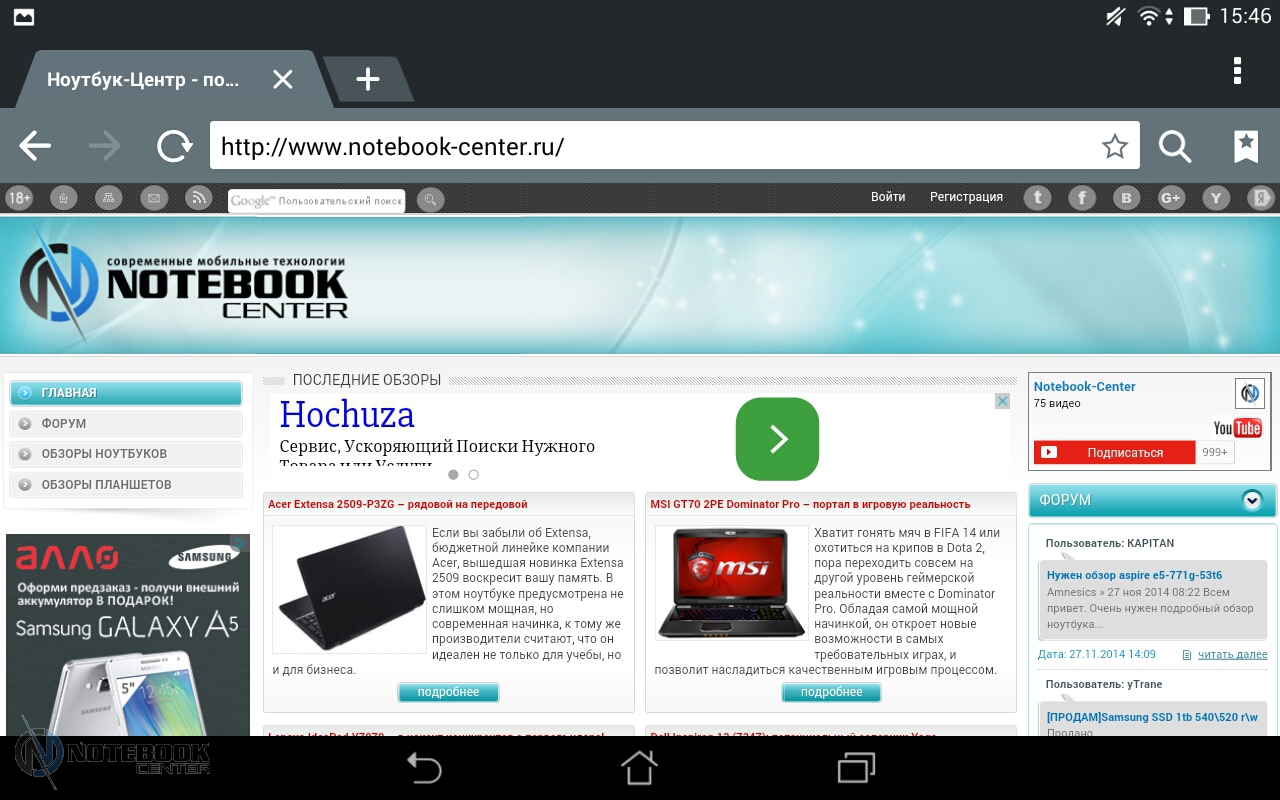The height and width of the screenshot is (800, 1280).
Task: Open the Yandex round icon
Action: (x=1261, y=198)
